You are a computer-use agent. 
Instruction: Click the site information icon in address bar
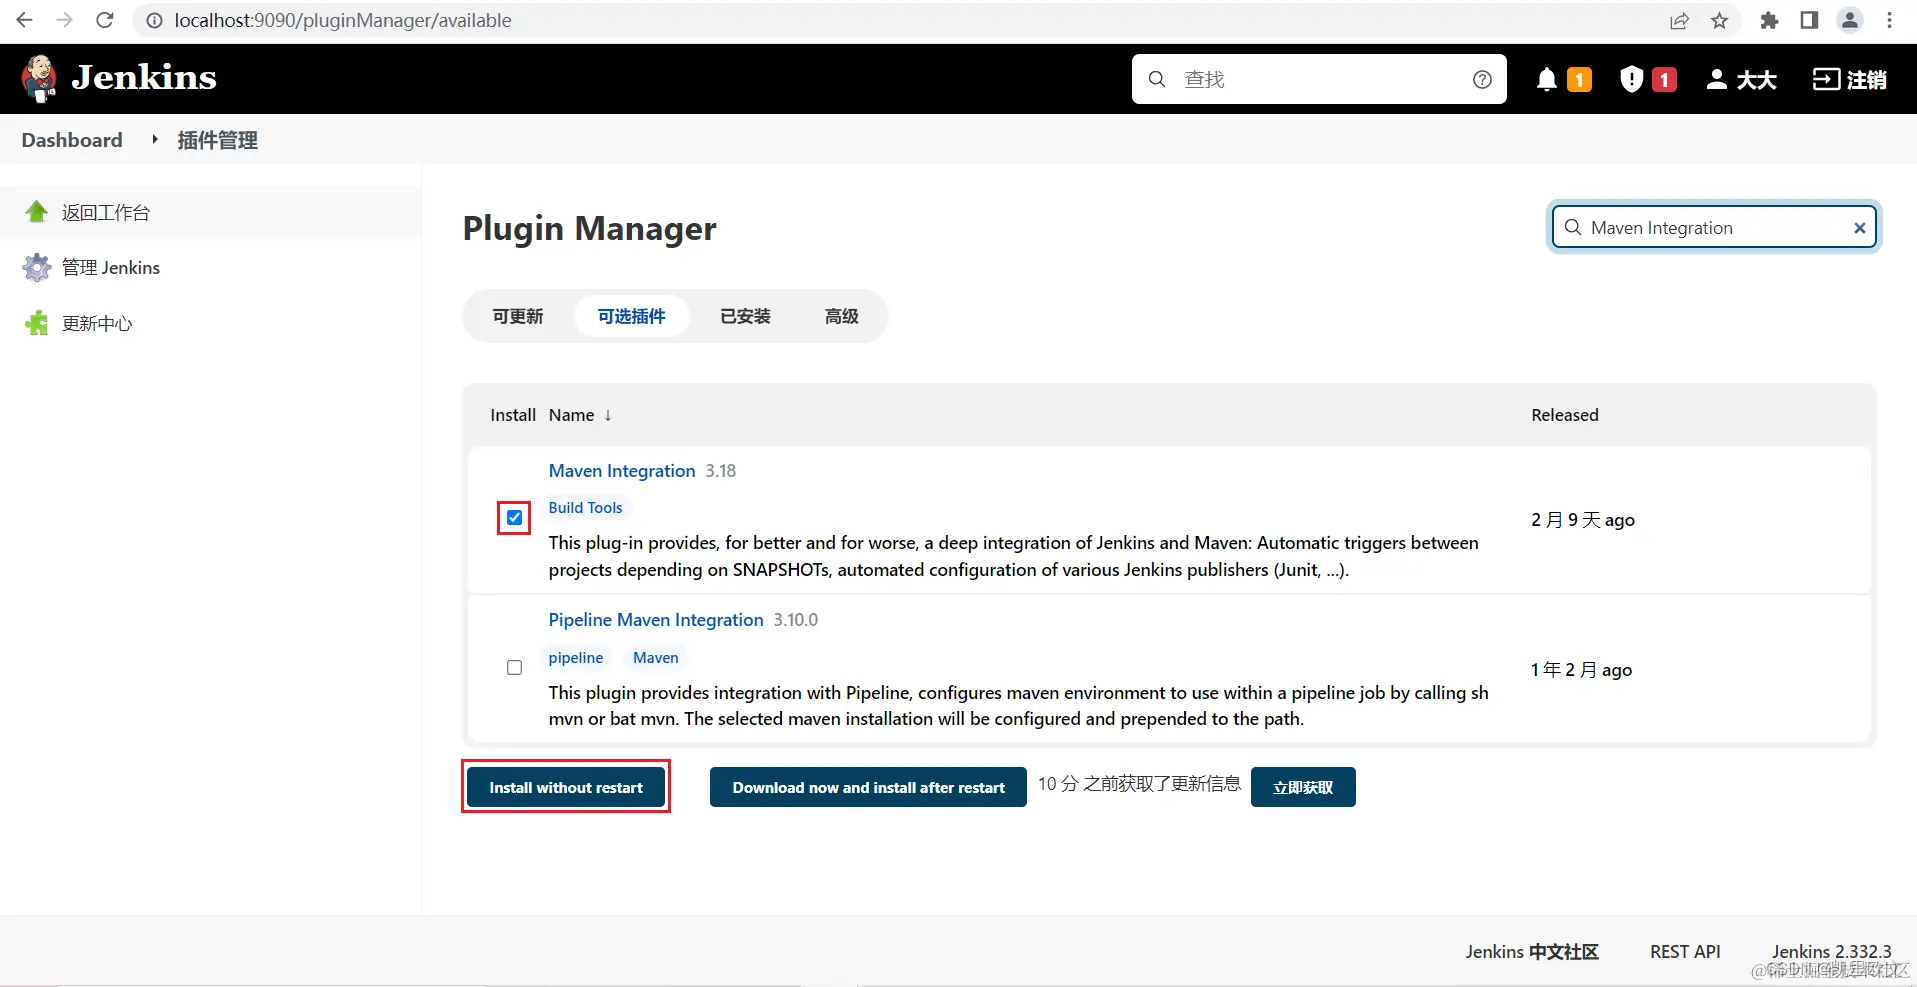[x=155, y=20]
